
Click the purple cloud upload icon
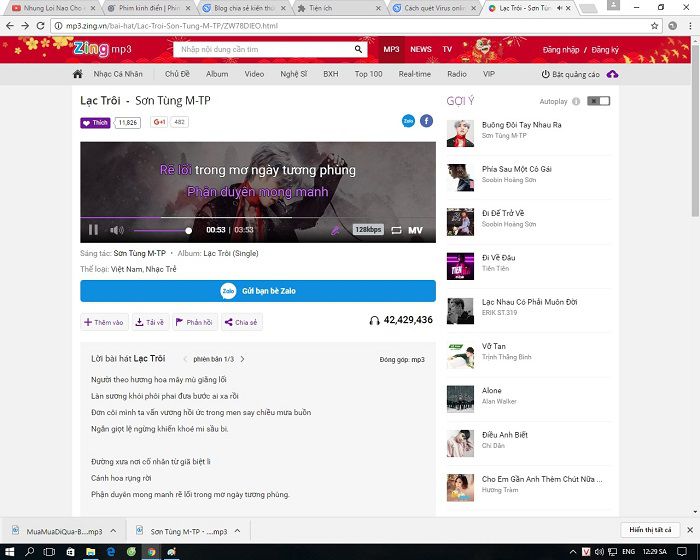tap(612, 74)
